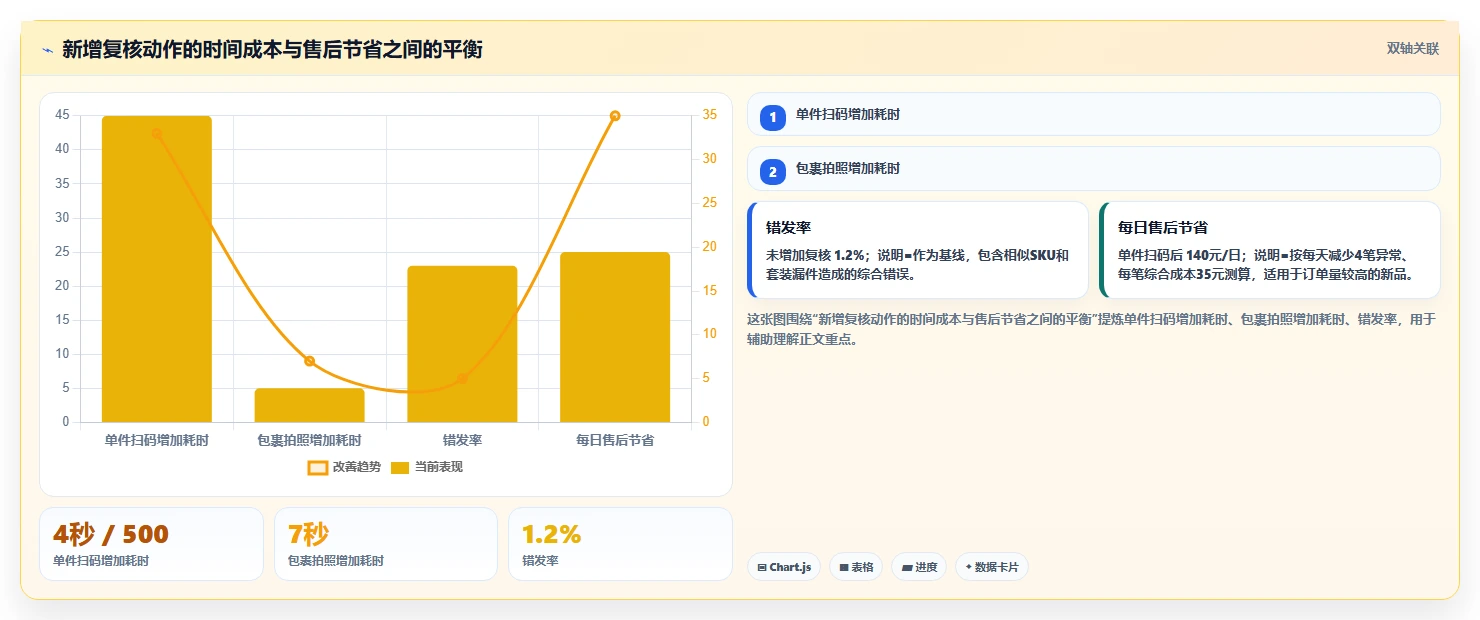Toggle the 当前表现 legend entry
Image resolution: width=1480 pixels, height=620 pixels.
426,467
